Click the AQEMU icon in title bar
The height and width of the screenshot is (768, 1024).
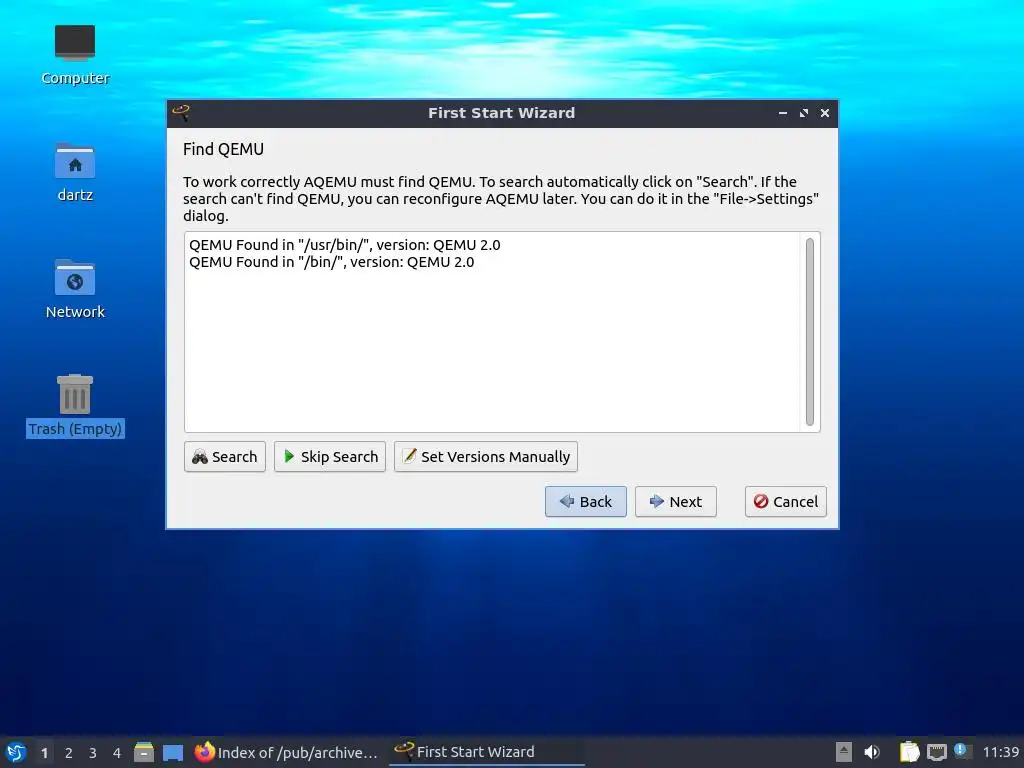click(182, 112)
